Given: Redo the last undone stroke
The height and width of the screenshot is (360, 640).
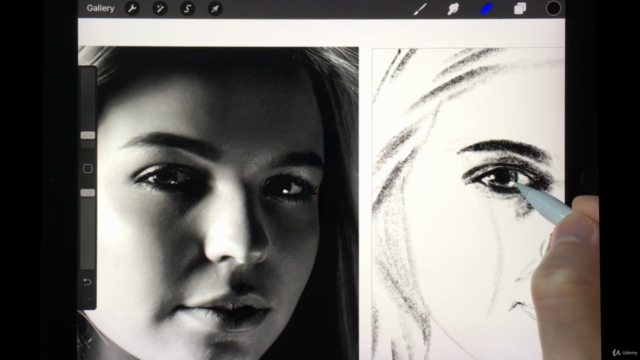Looking at the screenshot, I should coord(87,301).
